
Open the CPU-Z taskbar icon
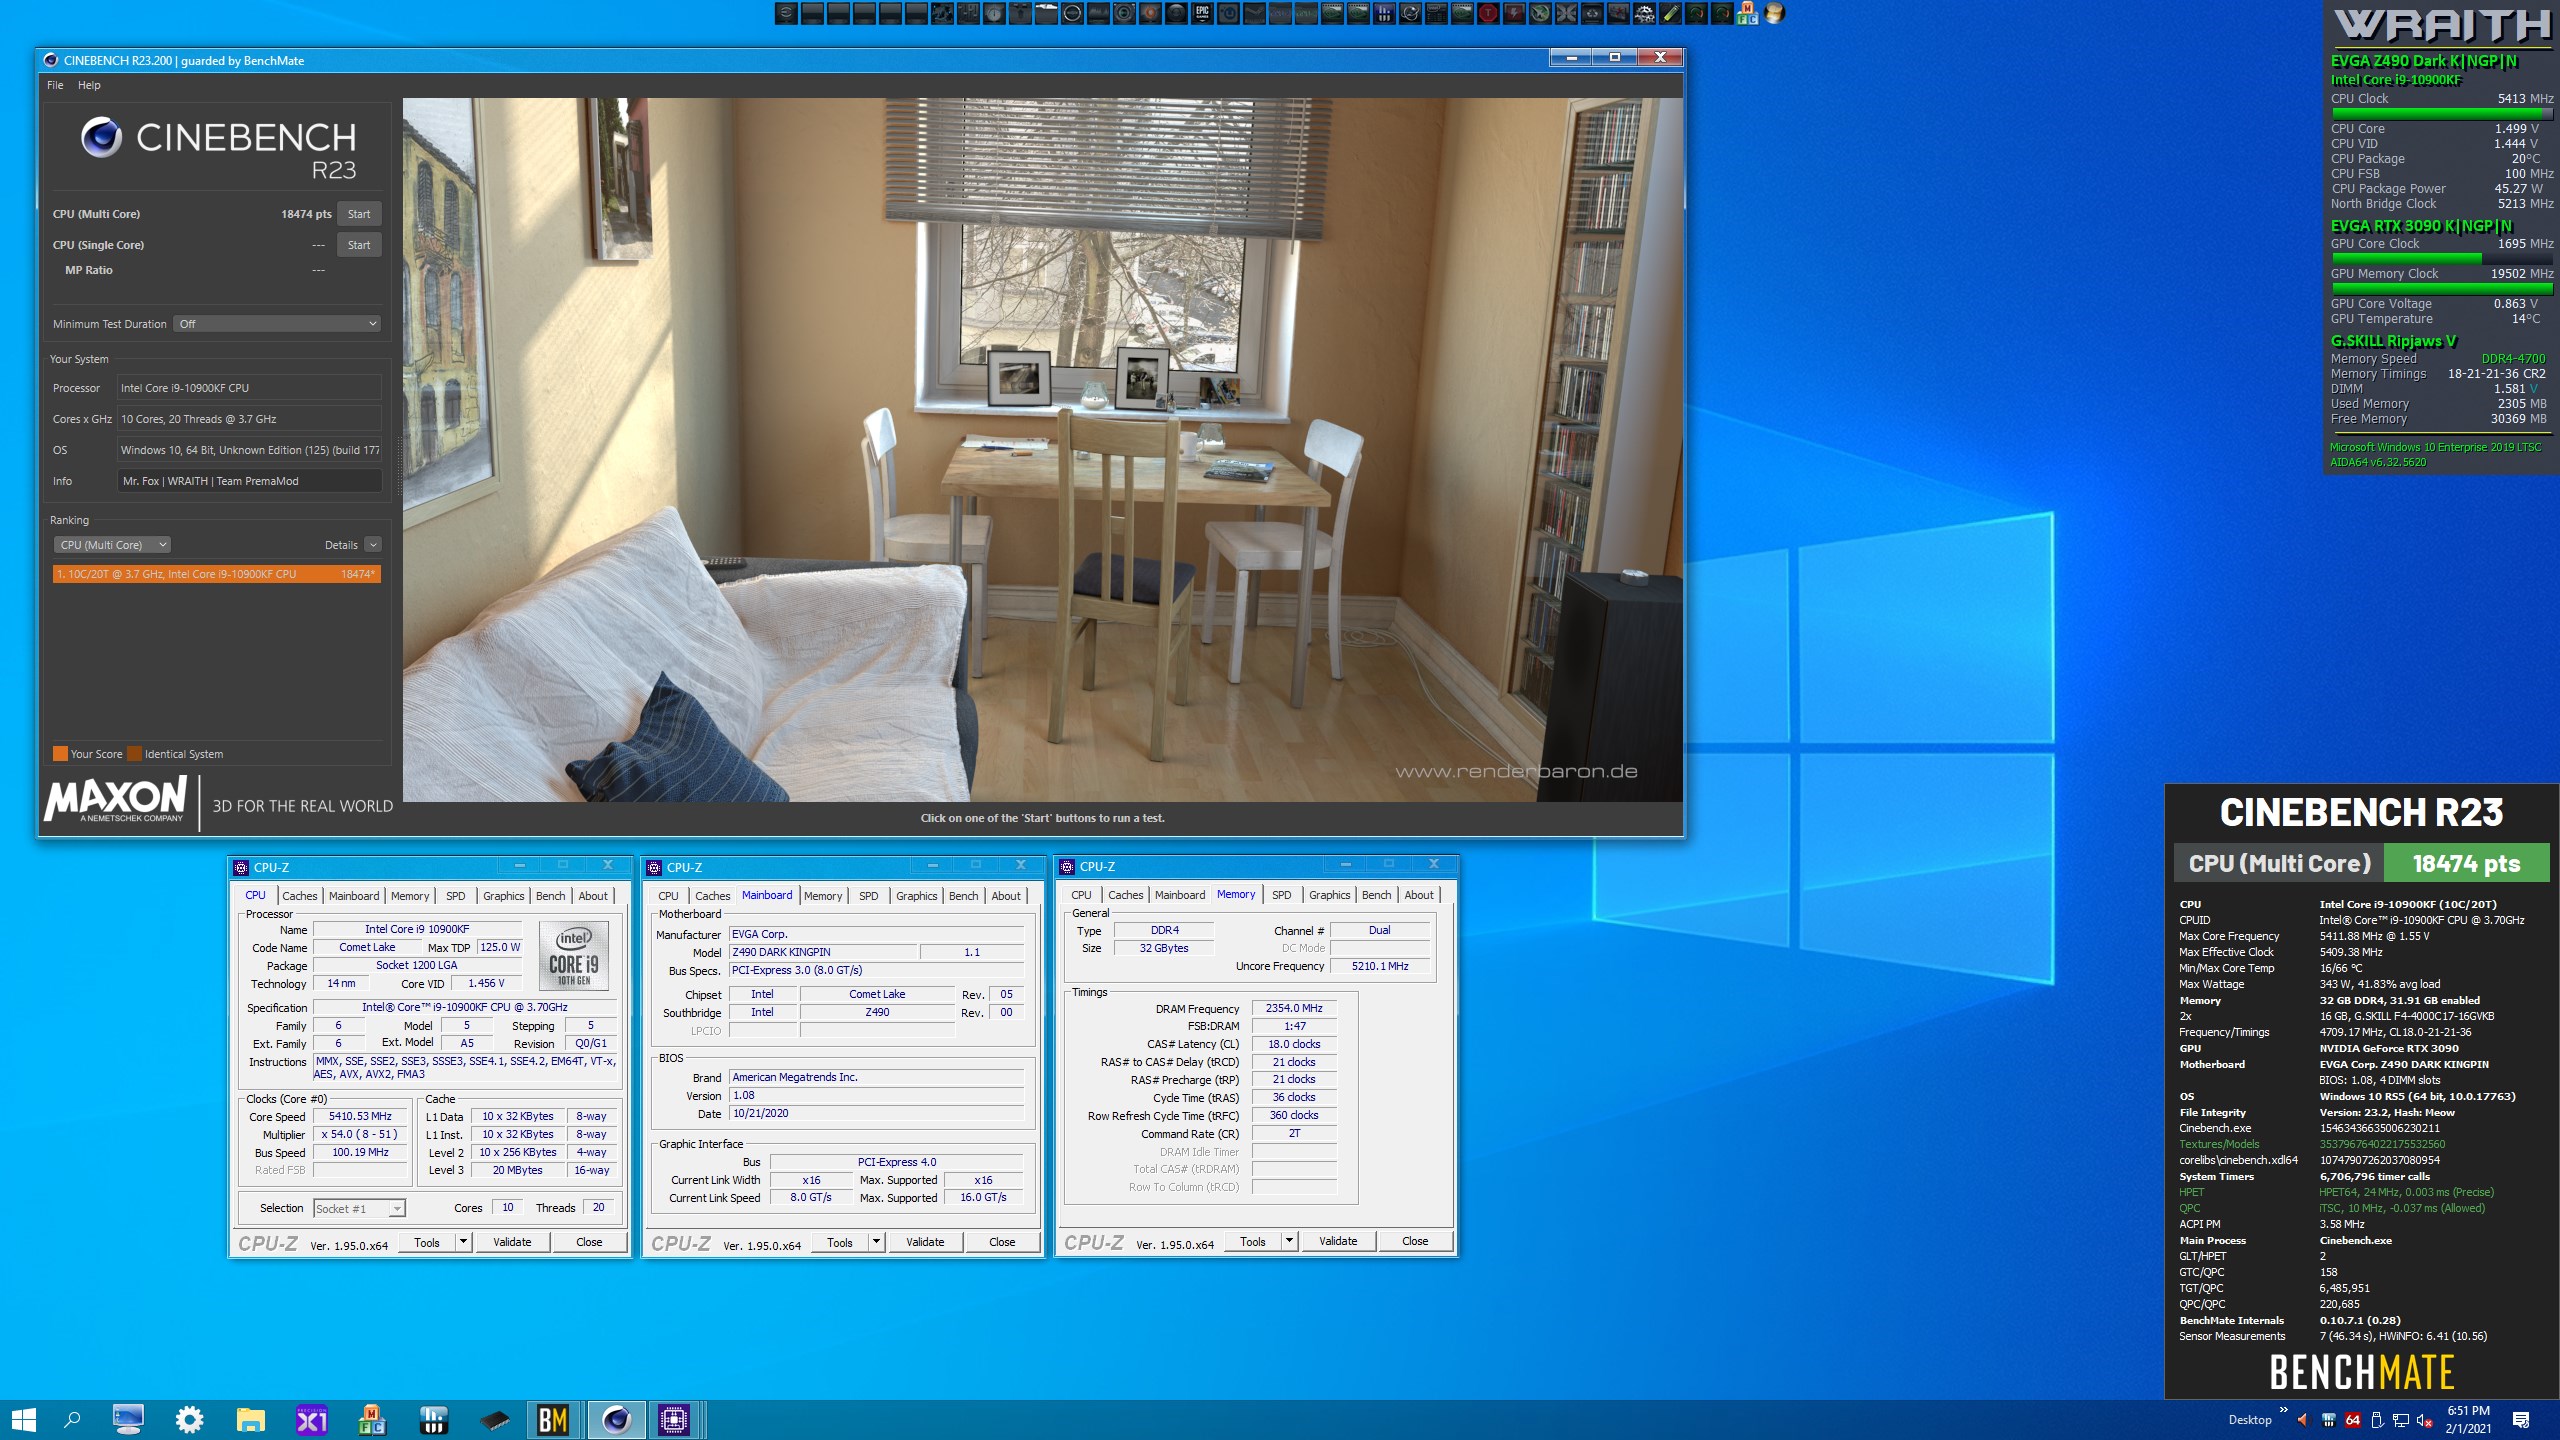[674, 1419]
